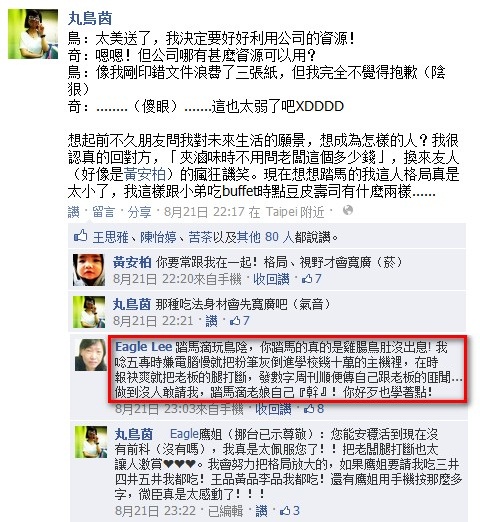Click 留言 to comment on the post

103,212
